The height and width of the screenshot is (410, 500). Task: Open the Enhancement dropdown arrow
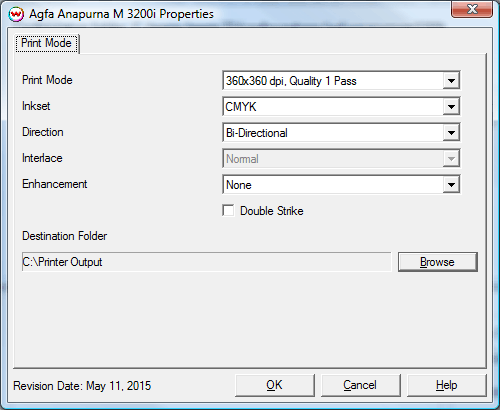[451, 185]
